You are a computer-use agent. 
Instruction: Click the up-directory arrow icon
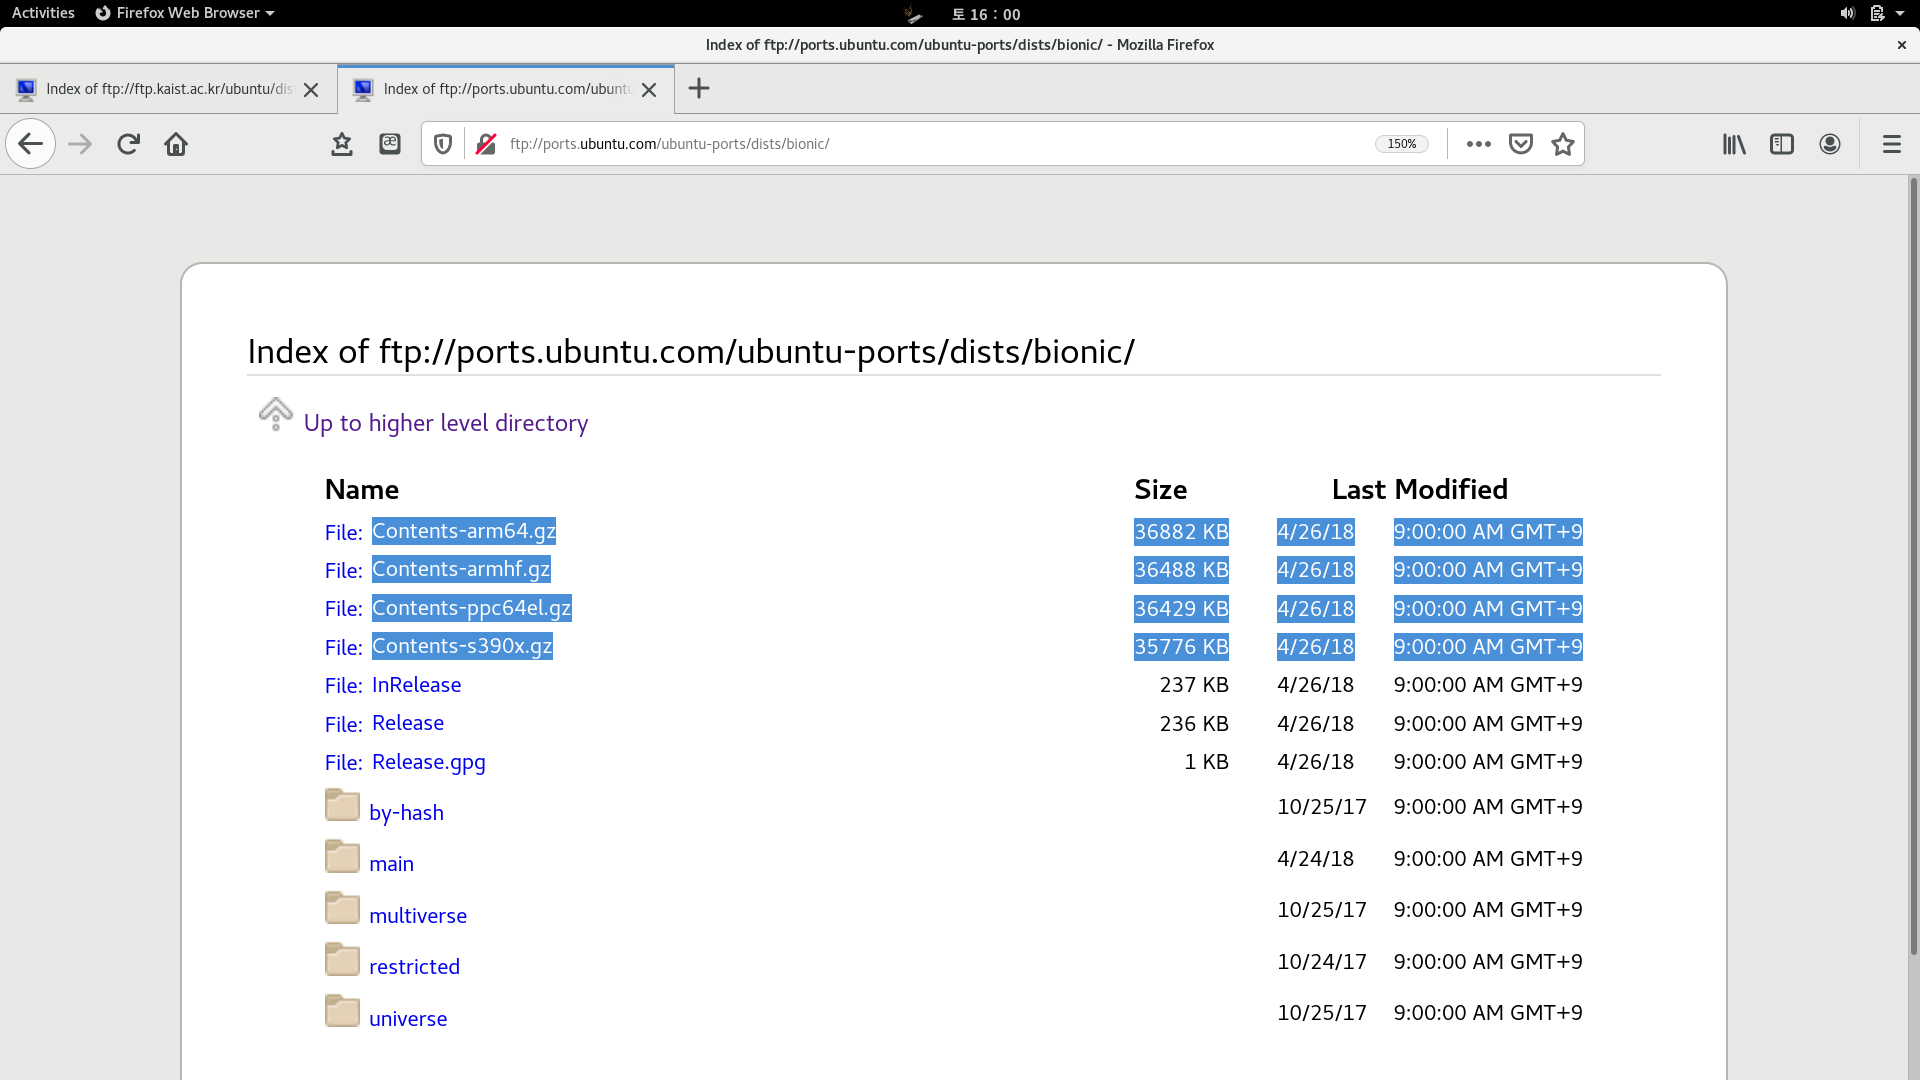[276, 414]
